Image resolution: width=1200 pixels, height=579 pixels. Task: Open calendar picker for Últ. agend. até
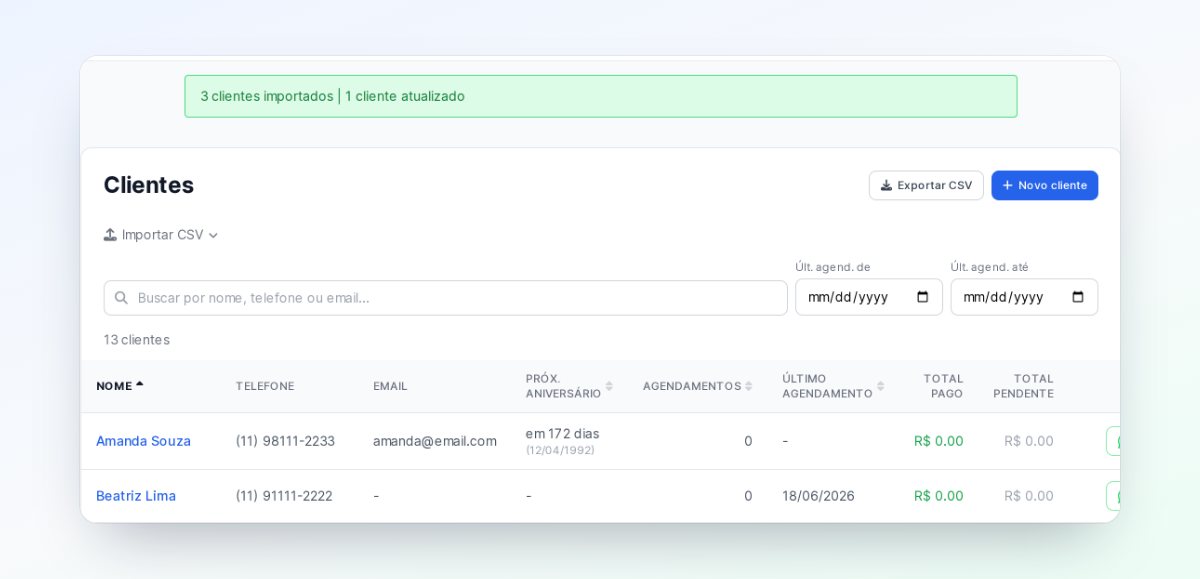coord(1078,297)
